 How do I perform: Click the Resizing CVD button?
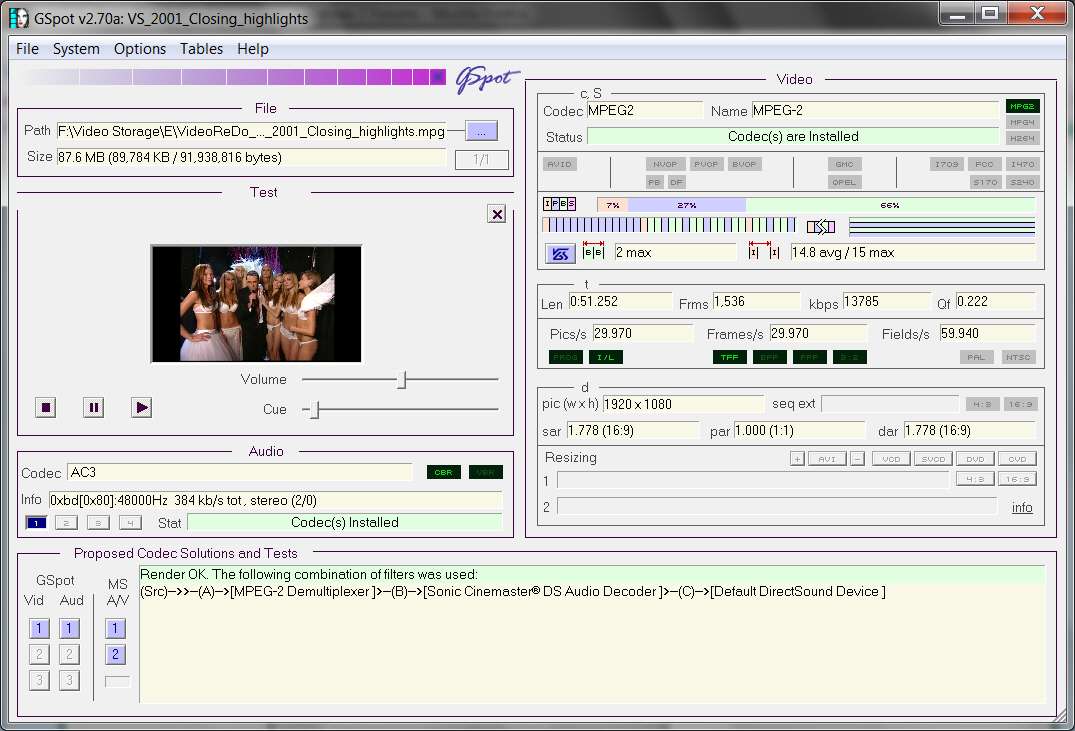click(x=1017, y=459)
